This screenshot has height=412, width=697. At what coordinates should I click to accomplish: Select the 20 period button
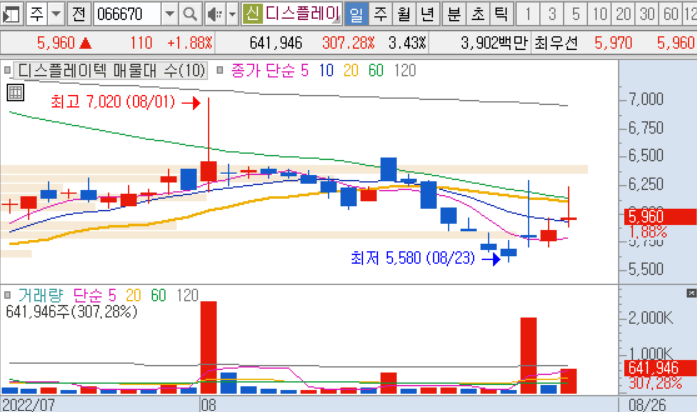[x=623, y=14]
